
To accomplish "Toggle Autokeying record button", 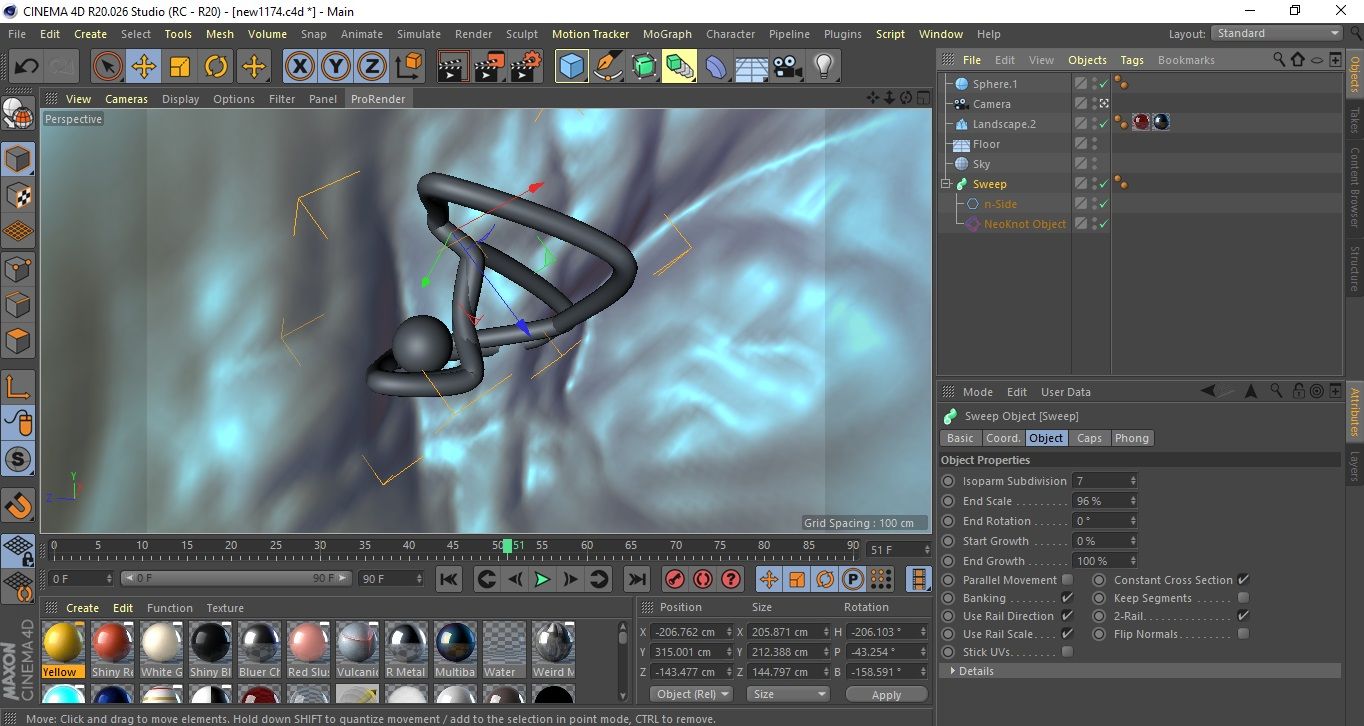I will pos(703,579).
